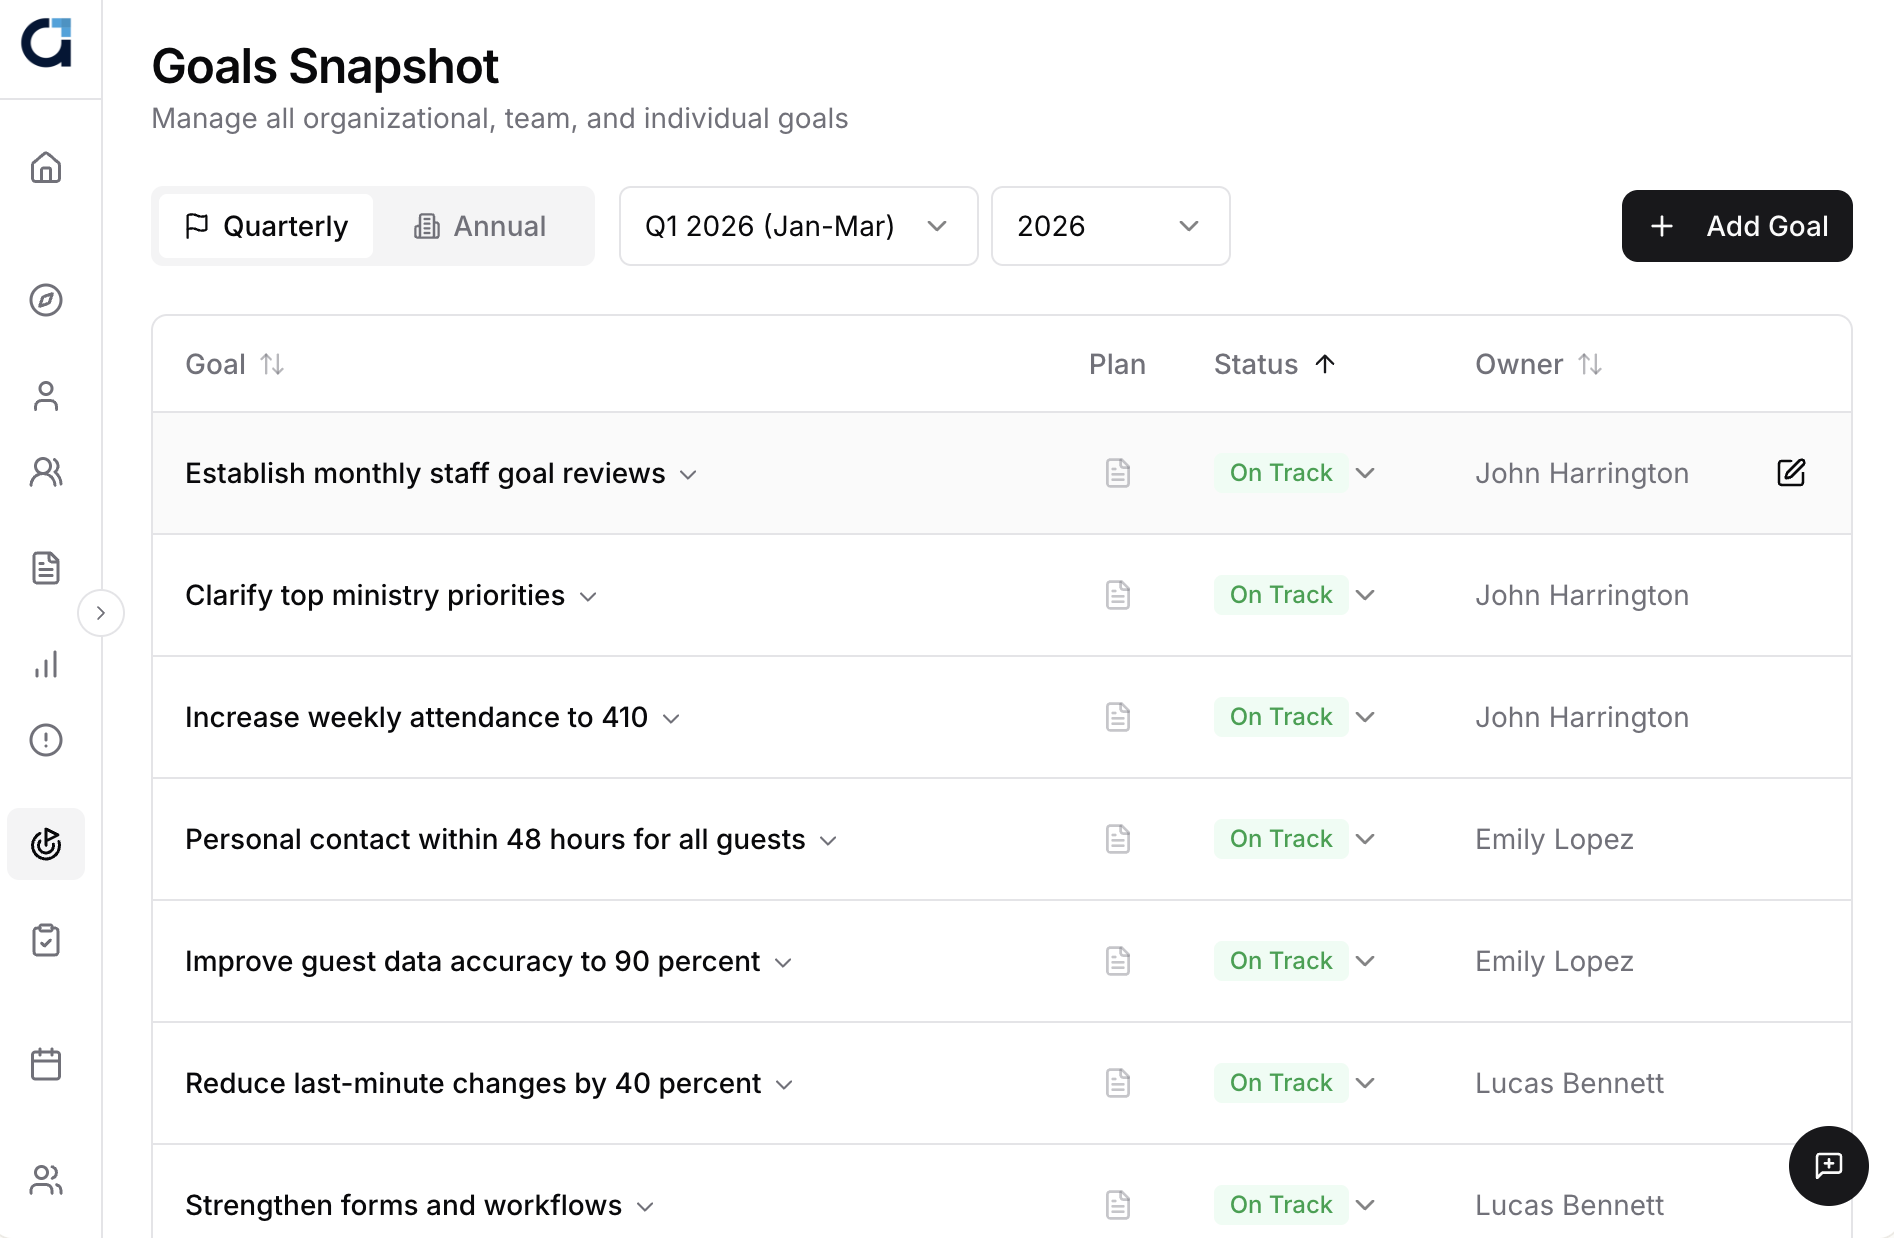Change status of Strengthen forms and workflows
The height and width of the screenshot is (1238, 1894).
[x=1296, y=1205]
